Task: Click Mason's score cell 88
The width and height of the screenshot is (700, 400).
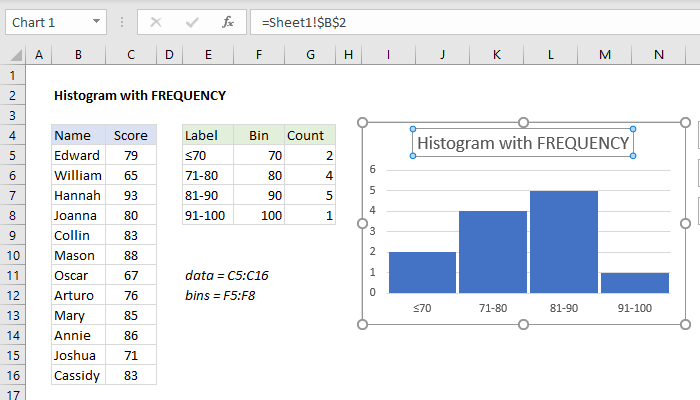Action: [131, 255]
